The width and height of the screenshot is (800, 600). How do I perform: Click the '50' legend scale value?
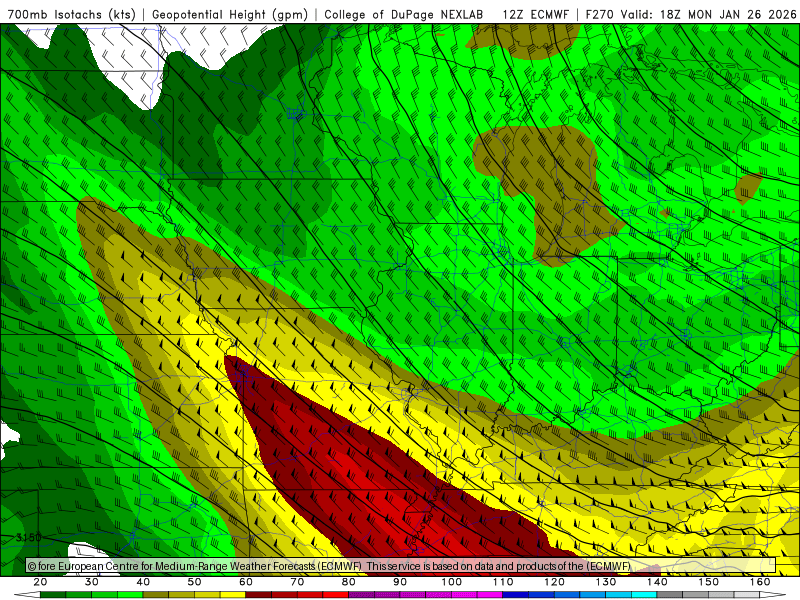coord(194,582)
